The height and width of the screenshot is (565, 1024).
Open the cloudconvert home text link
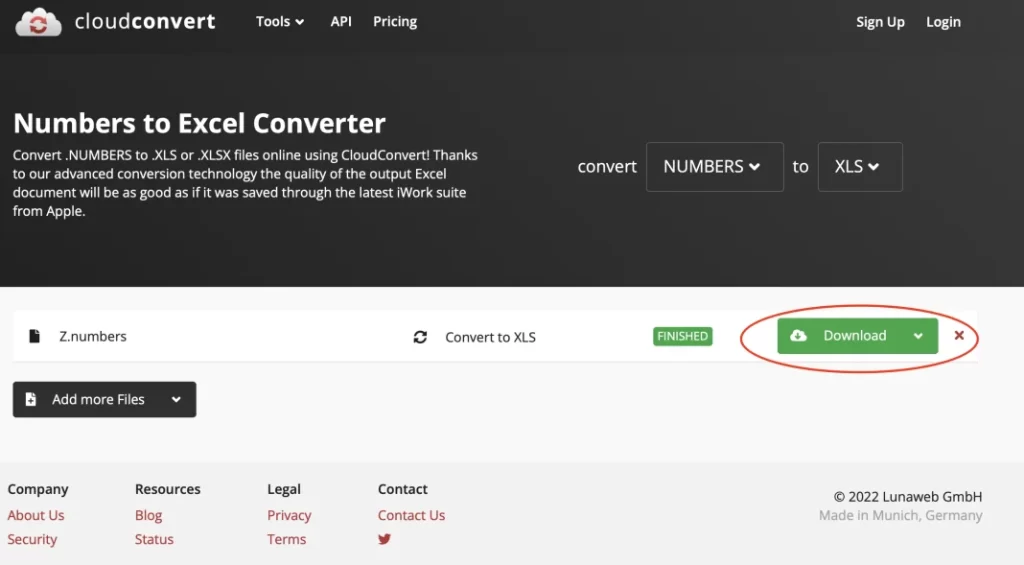[145, 22]
